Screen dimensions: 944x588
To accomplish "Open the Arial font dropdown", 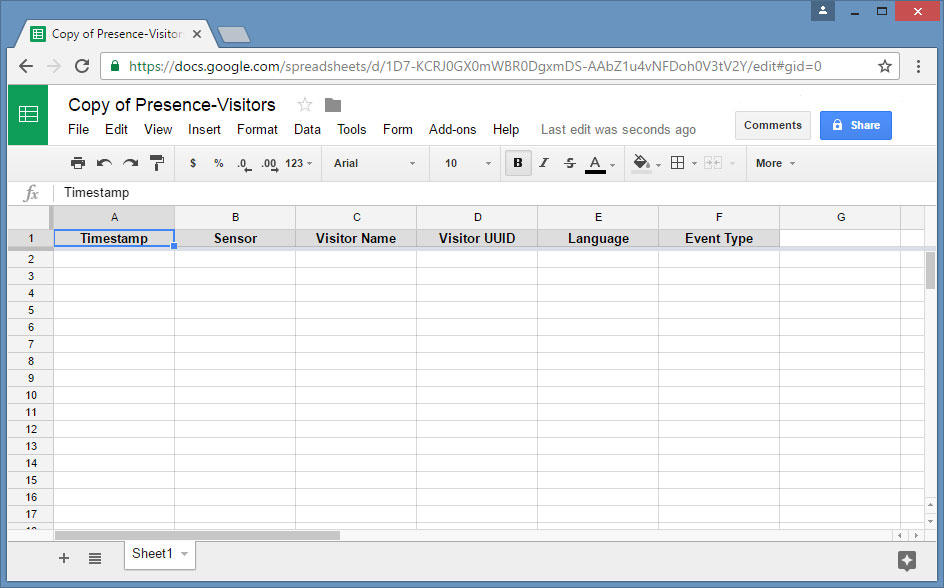I will [374, 163].
